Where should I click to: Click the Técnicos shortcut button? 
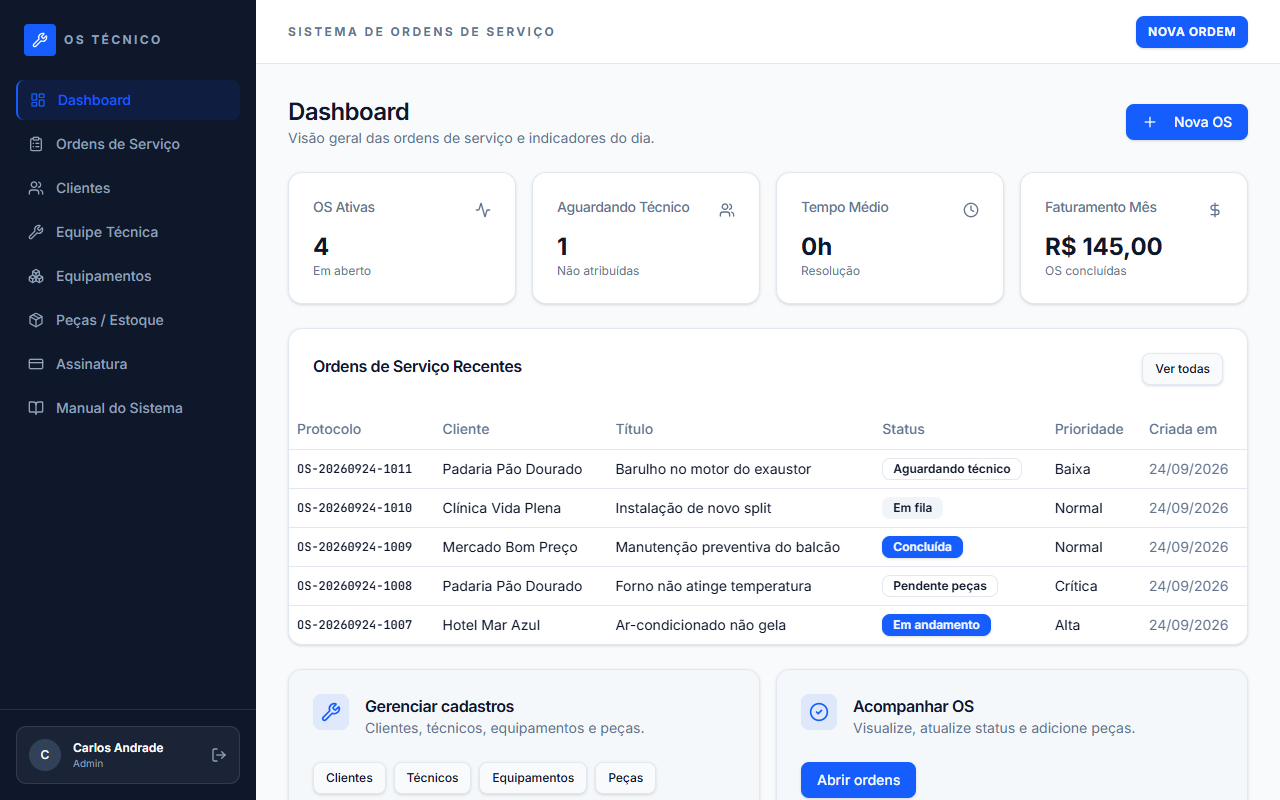click(432, 778)
